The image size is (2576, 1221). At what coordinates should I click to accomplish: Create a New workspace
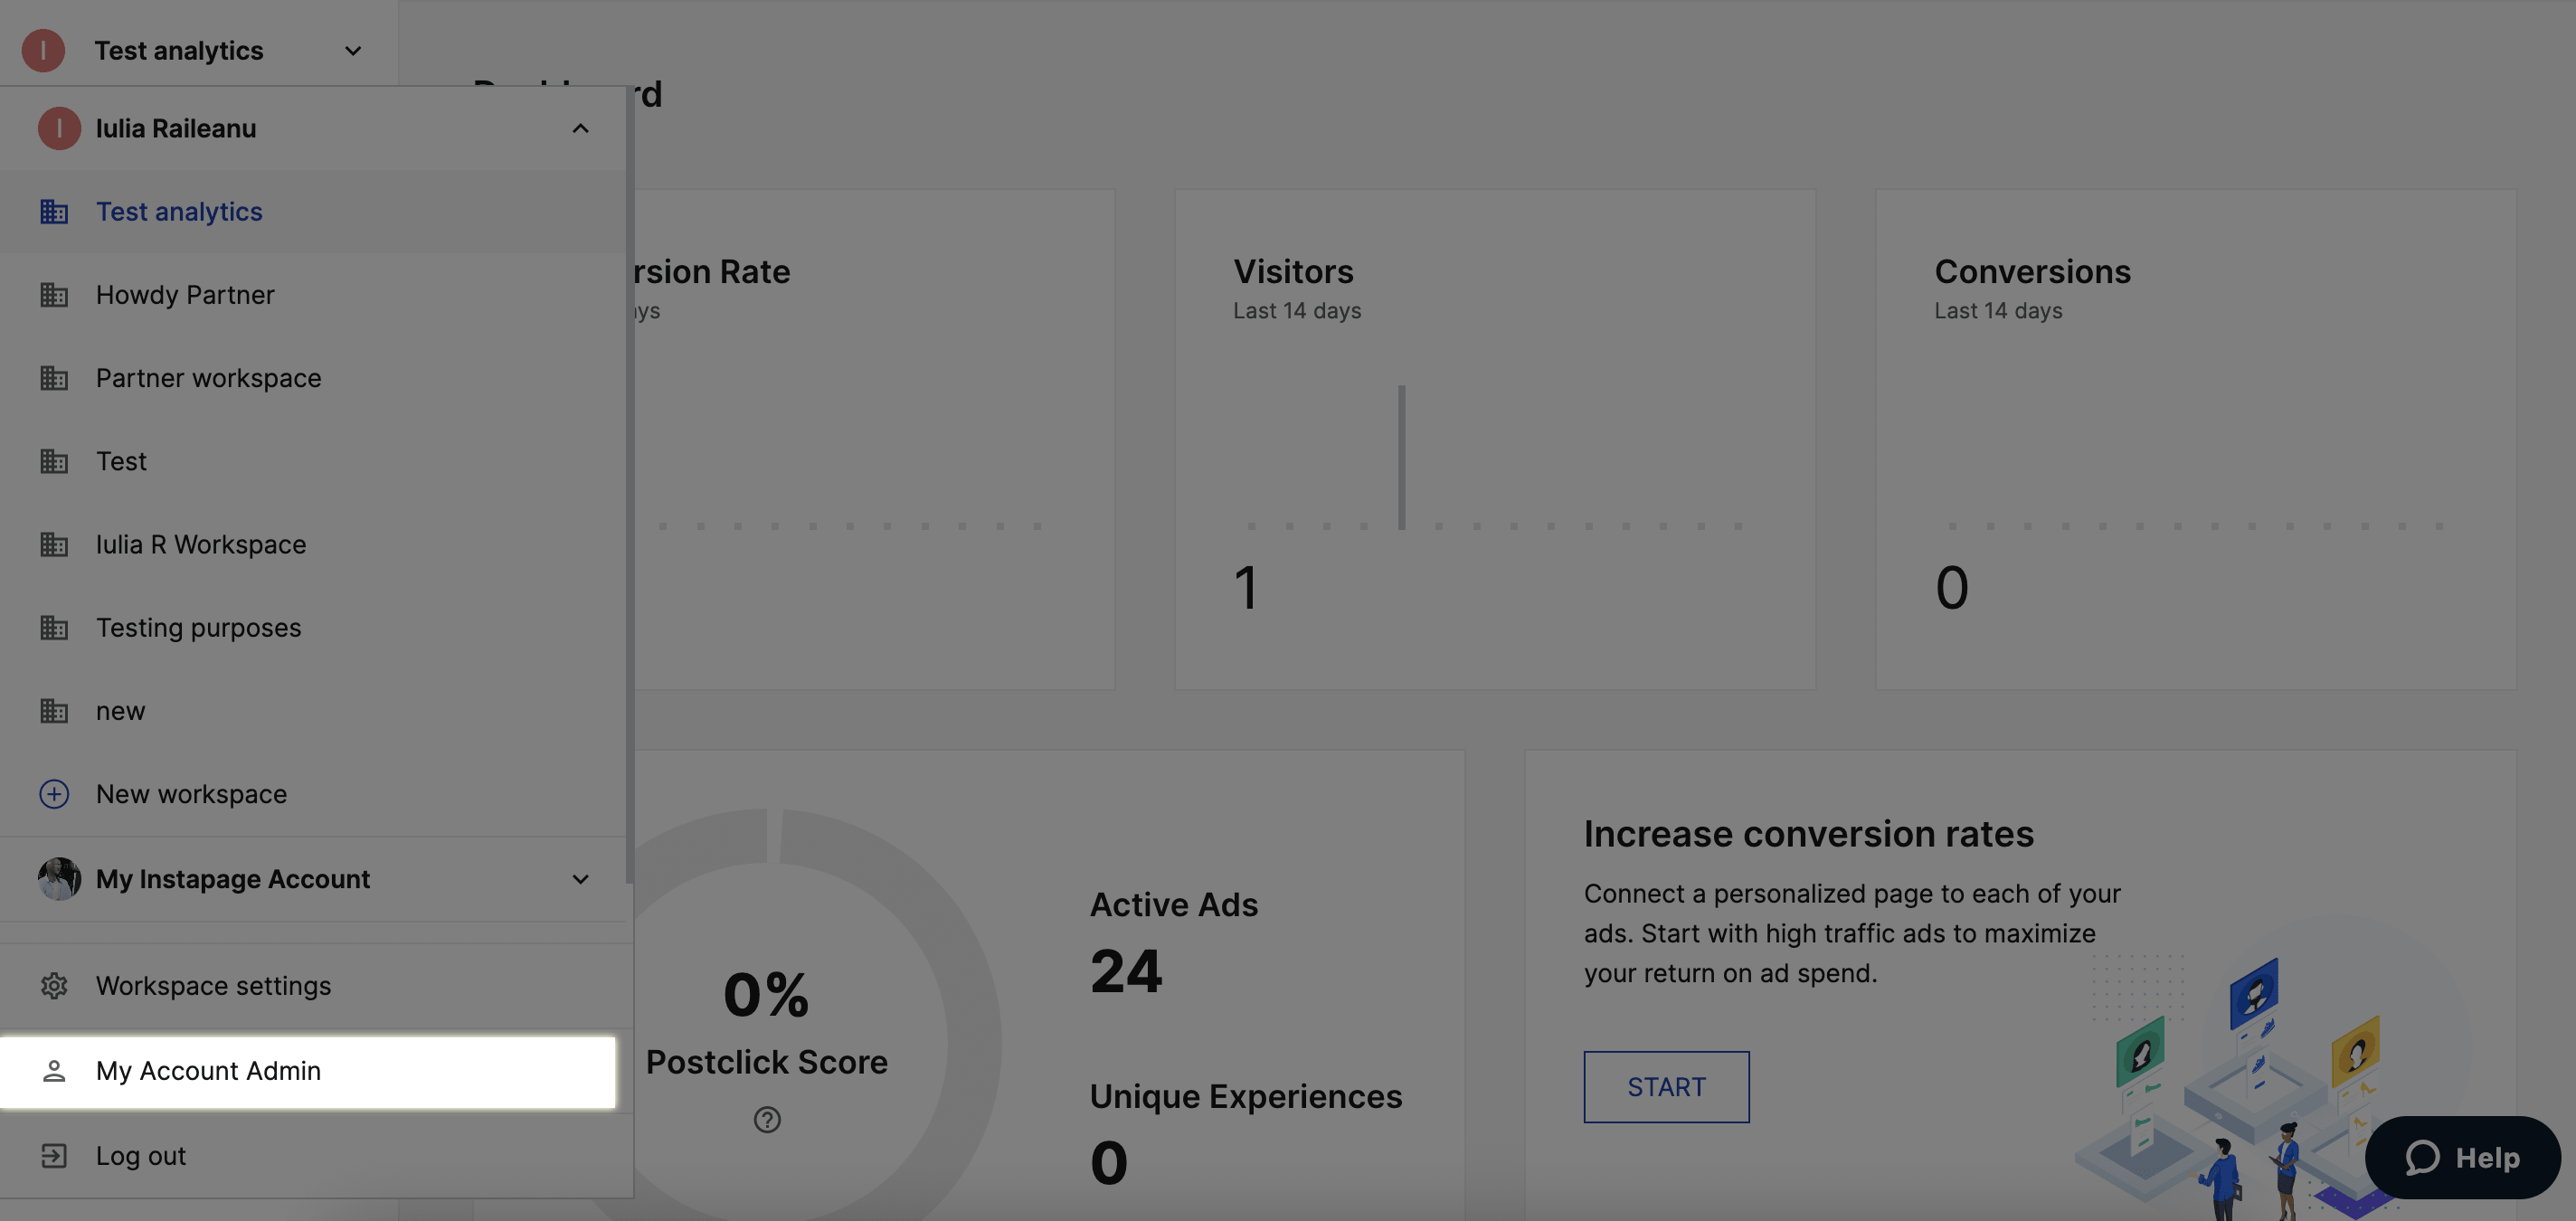(x=313, y=793)
